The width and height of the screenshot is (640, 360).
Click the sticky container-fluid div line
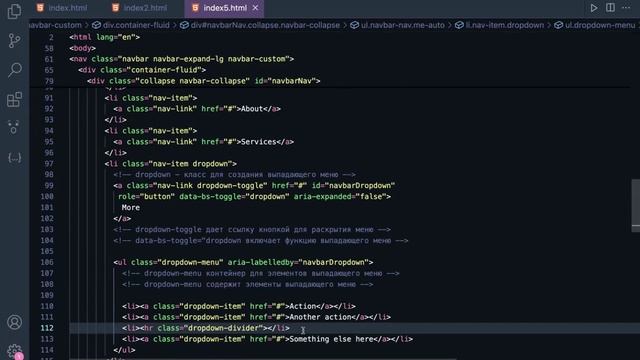click(x=142, y=70)
